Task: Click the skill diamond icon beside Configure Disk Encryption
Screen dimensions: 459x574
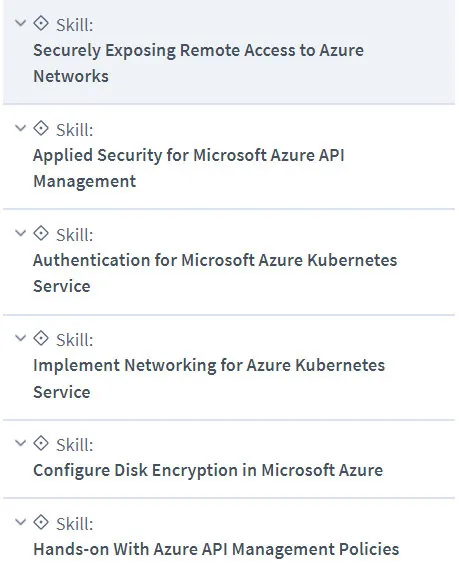Action: 41,443
